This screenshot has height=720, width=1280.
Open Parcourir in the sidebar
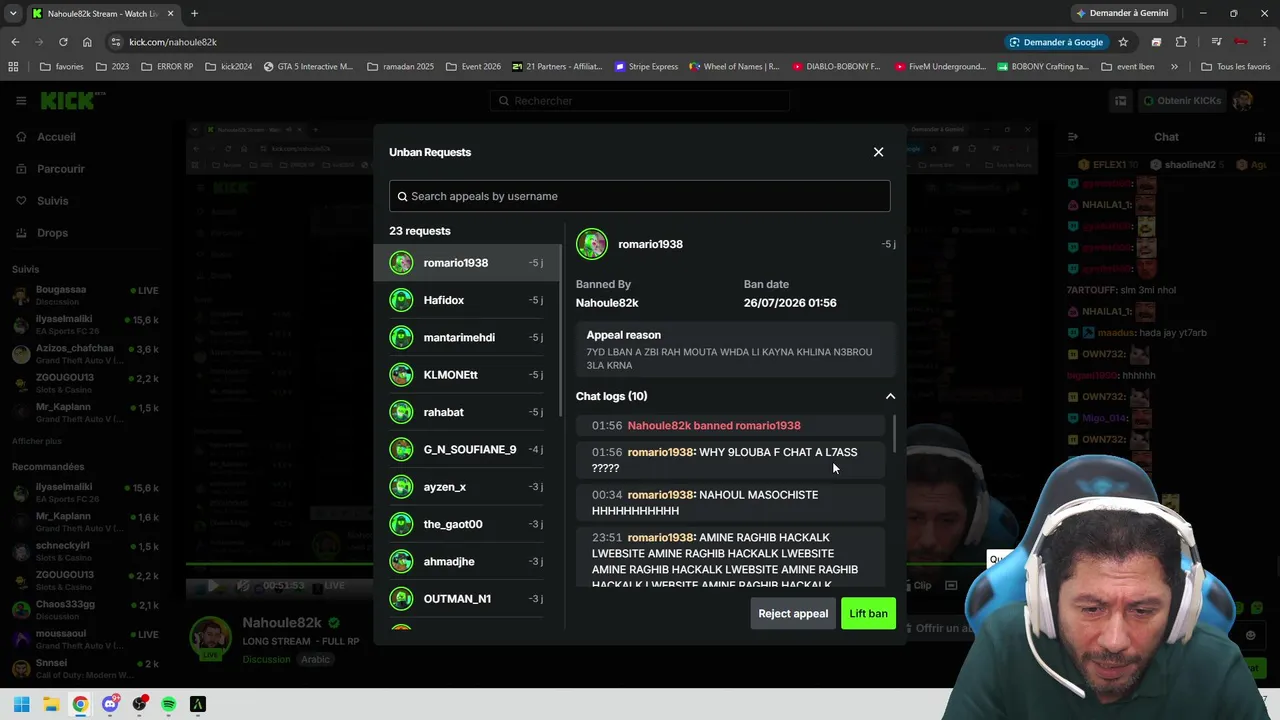pyautogui.click(x=60, y=169)
